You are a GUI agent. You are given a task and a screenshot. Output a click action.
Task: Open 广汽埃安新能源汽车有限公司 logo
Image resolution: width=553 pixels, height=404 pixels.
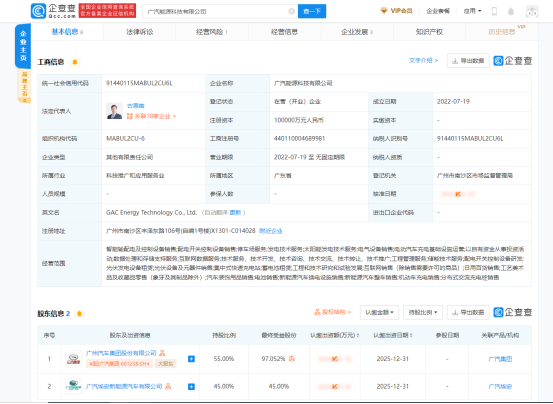pyautogui.click(x=74, y=386)
